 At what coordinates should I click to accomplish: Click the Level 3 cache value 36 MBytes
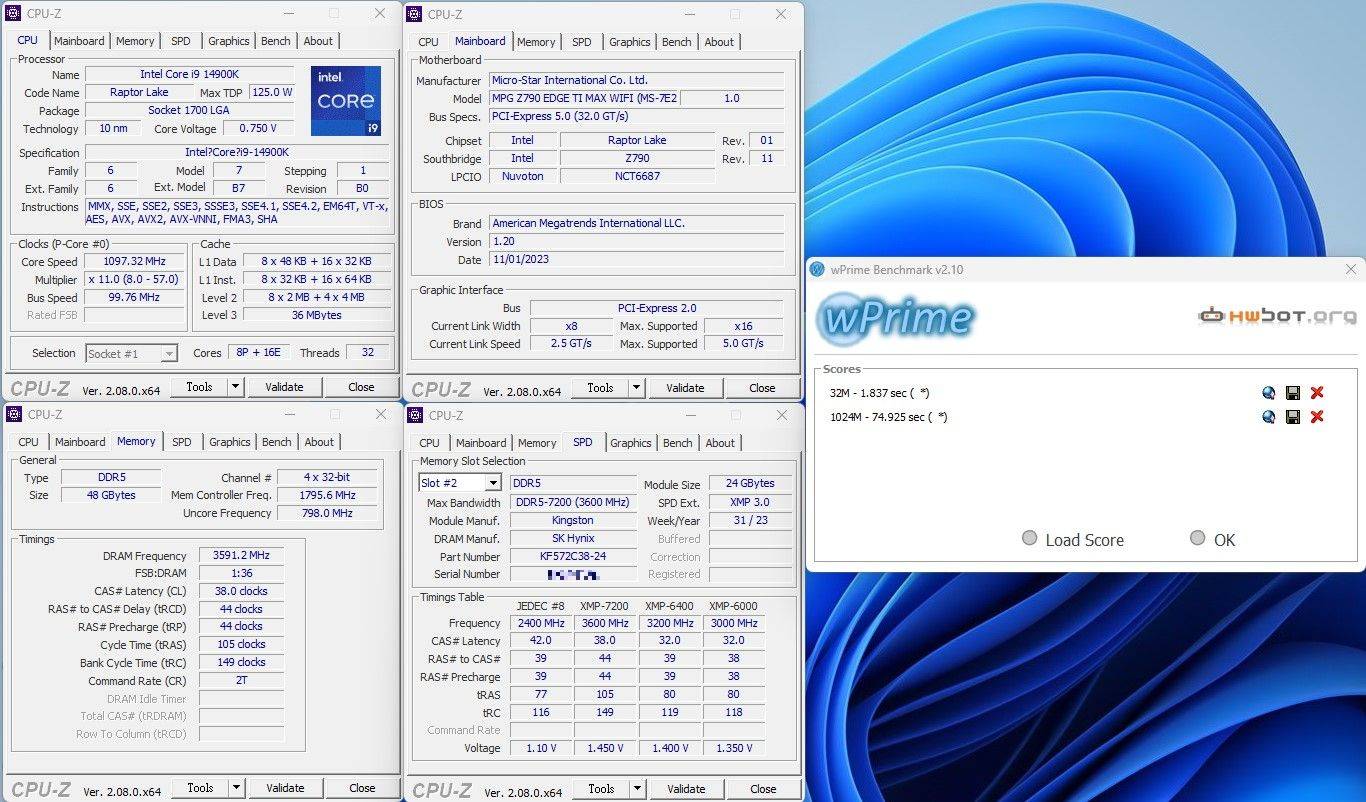pyautogui.click(x=316, y=315)
